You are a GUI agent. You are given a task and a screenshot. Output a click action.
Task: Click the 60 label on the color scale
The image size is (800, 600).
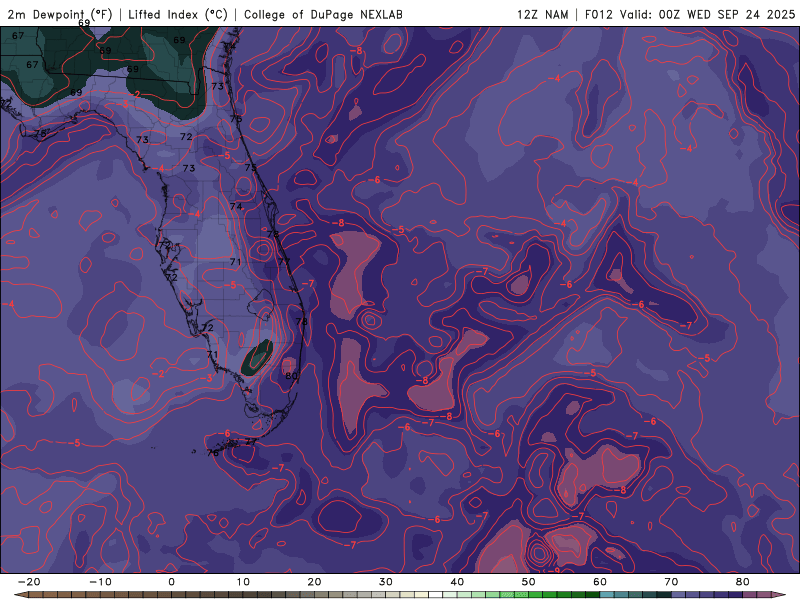pos(600,582)
